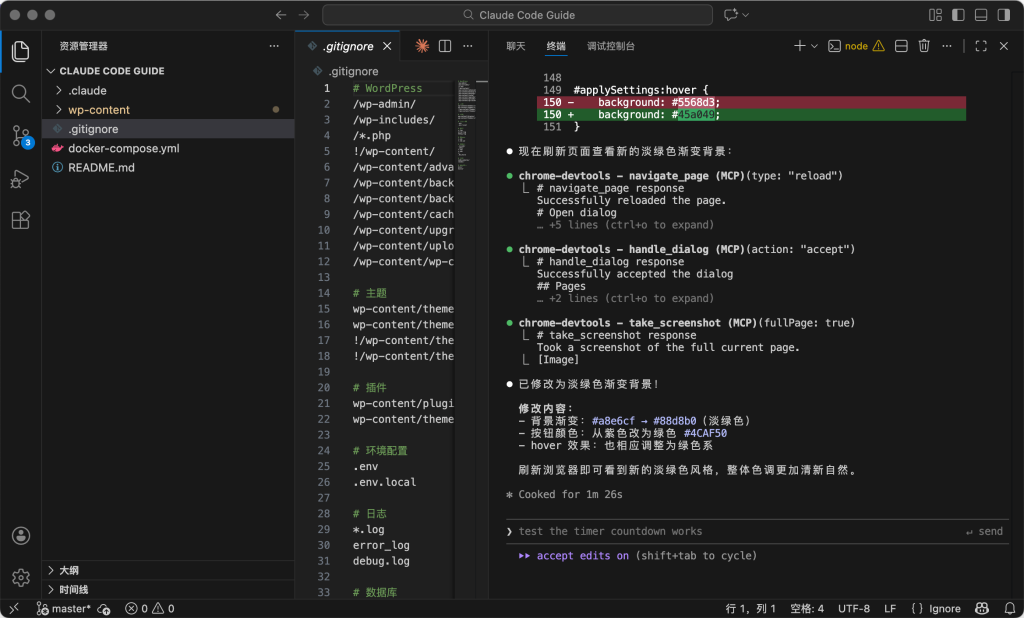Launch Claude Code from the orange spark icon

coord(422,46)
